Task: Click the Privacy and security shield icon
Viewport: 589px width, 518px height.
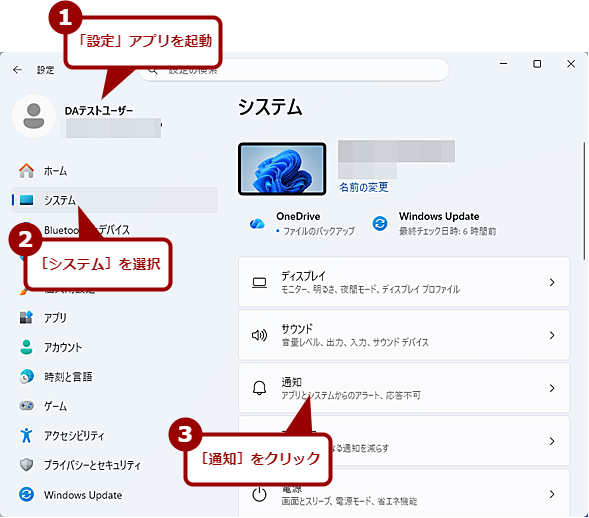Action: tap(26, 465)
